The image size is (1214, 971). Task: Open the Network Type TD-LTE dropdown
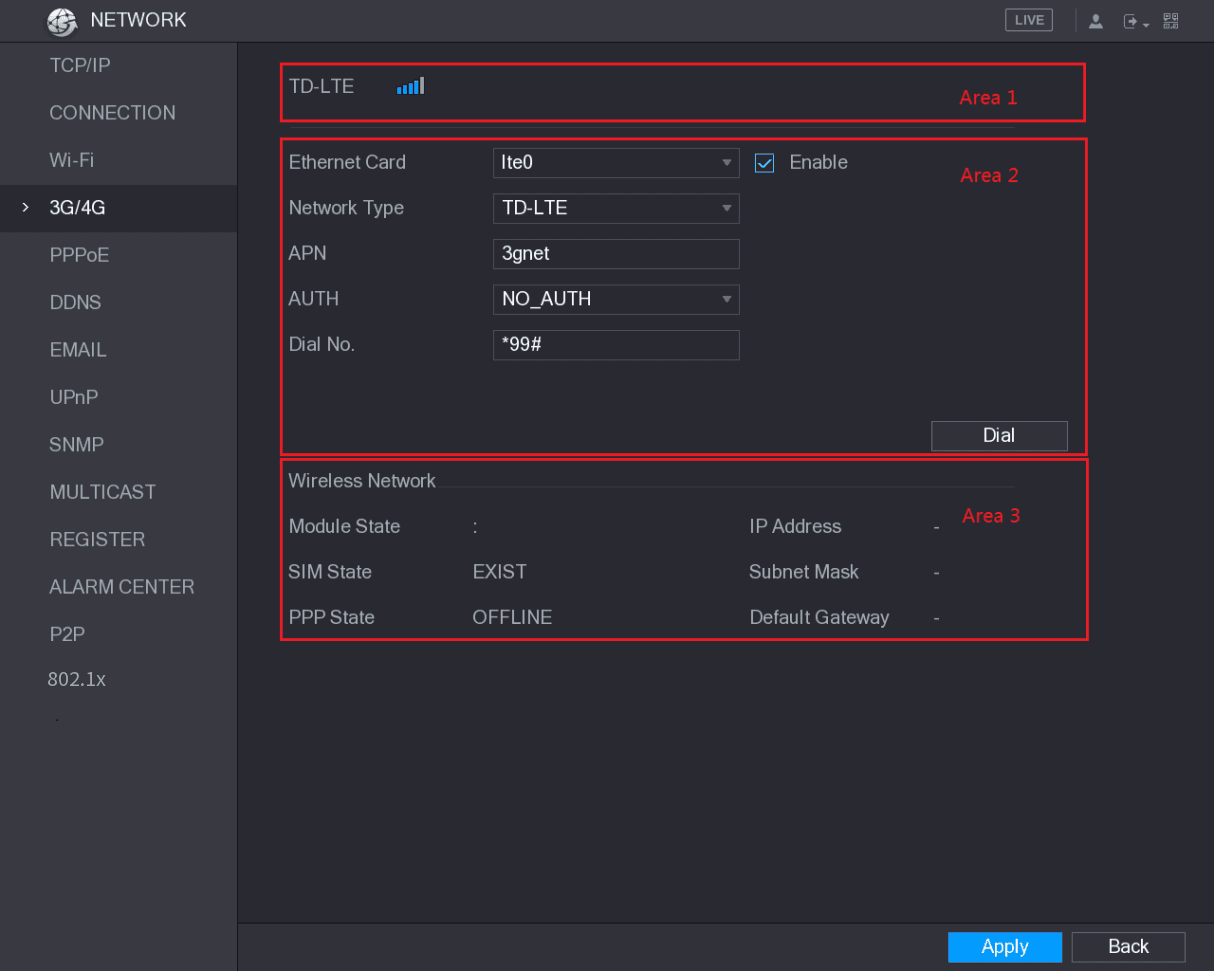click(616, 208)
